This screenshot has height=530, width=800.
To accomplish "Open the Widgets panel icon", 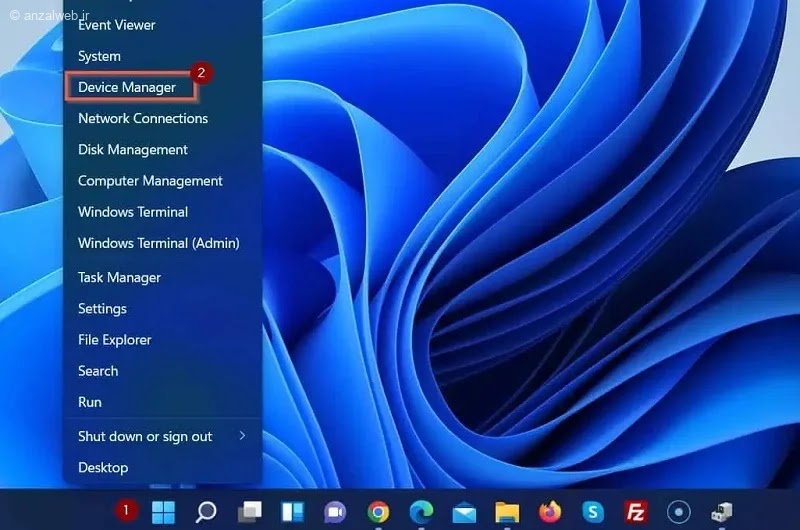I will coord(293,512).
